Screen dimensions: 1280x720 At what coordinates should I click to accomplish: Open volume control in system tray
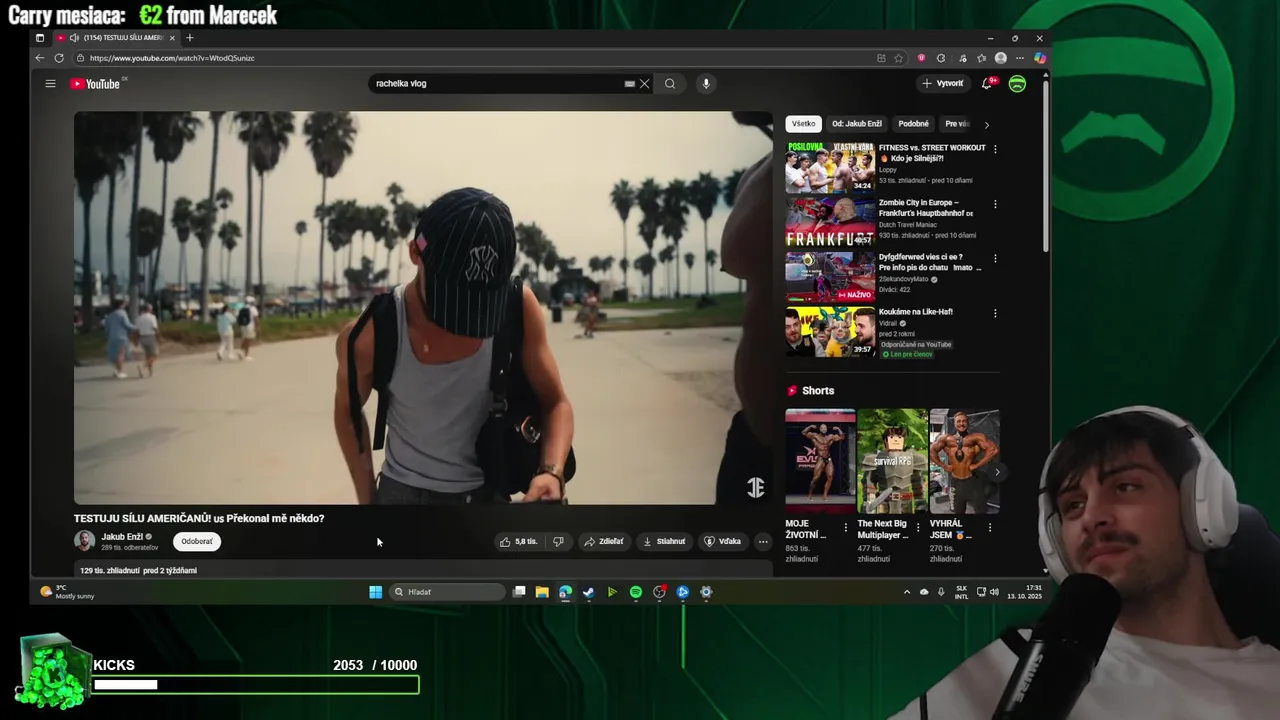[994, 592]
